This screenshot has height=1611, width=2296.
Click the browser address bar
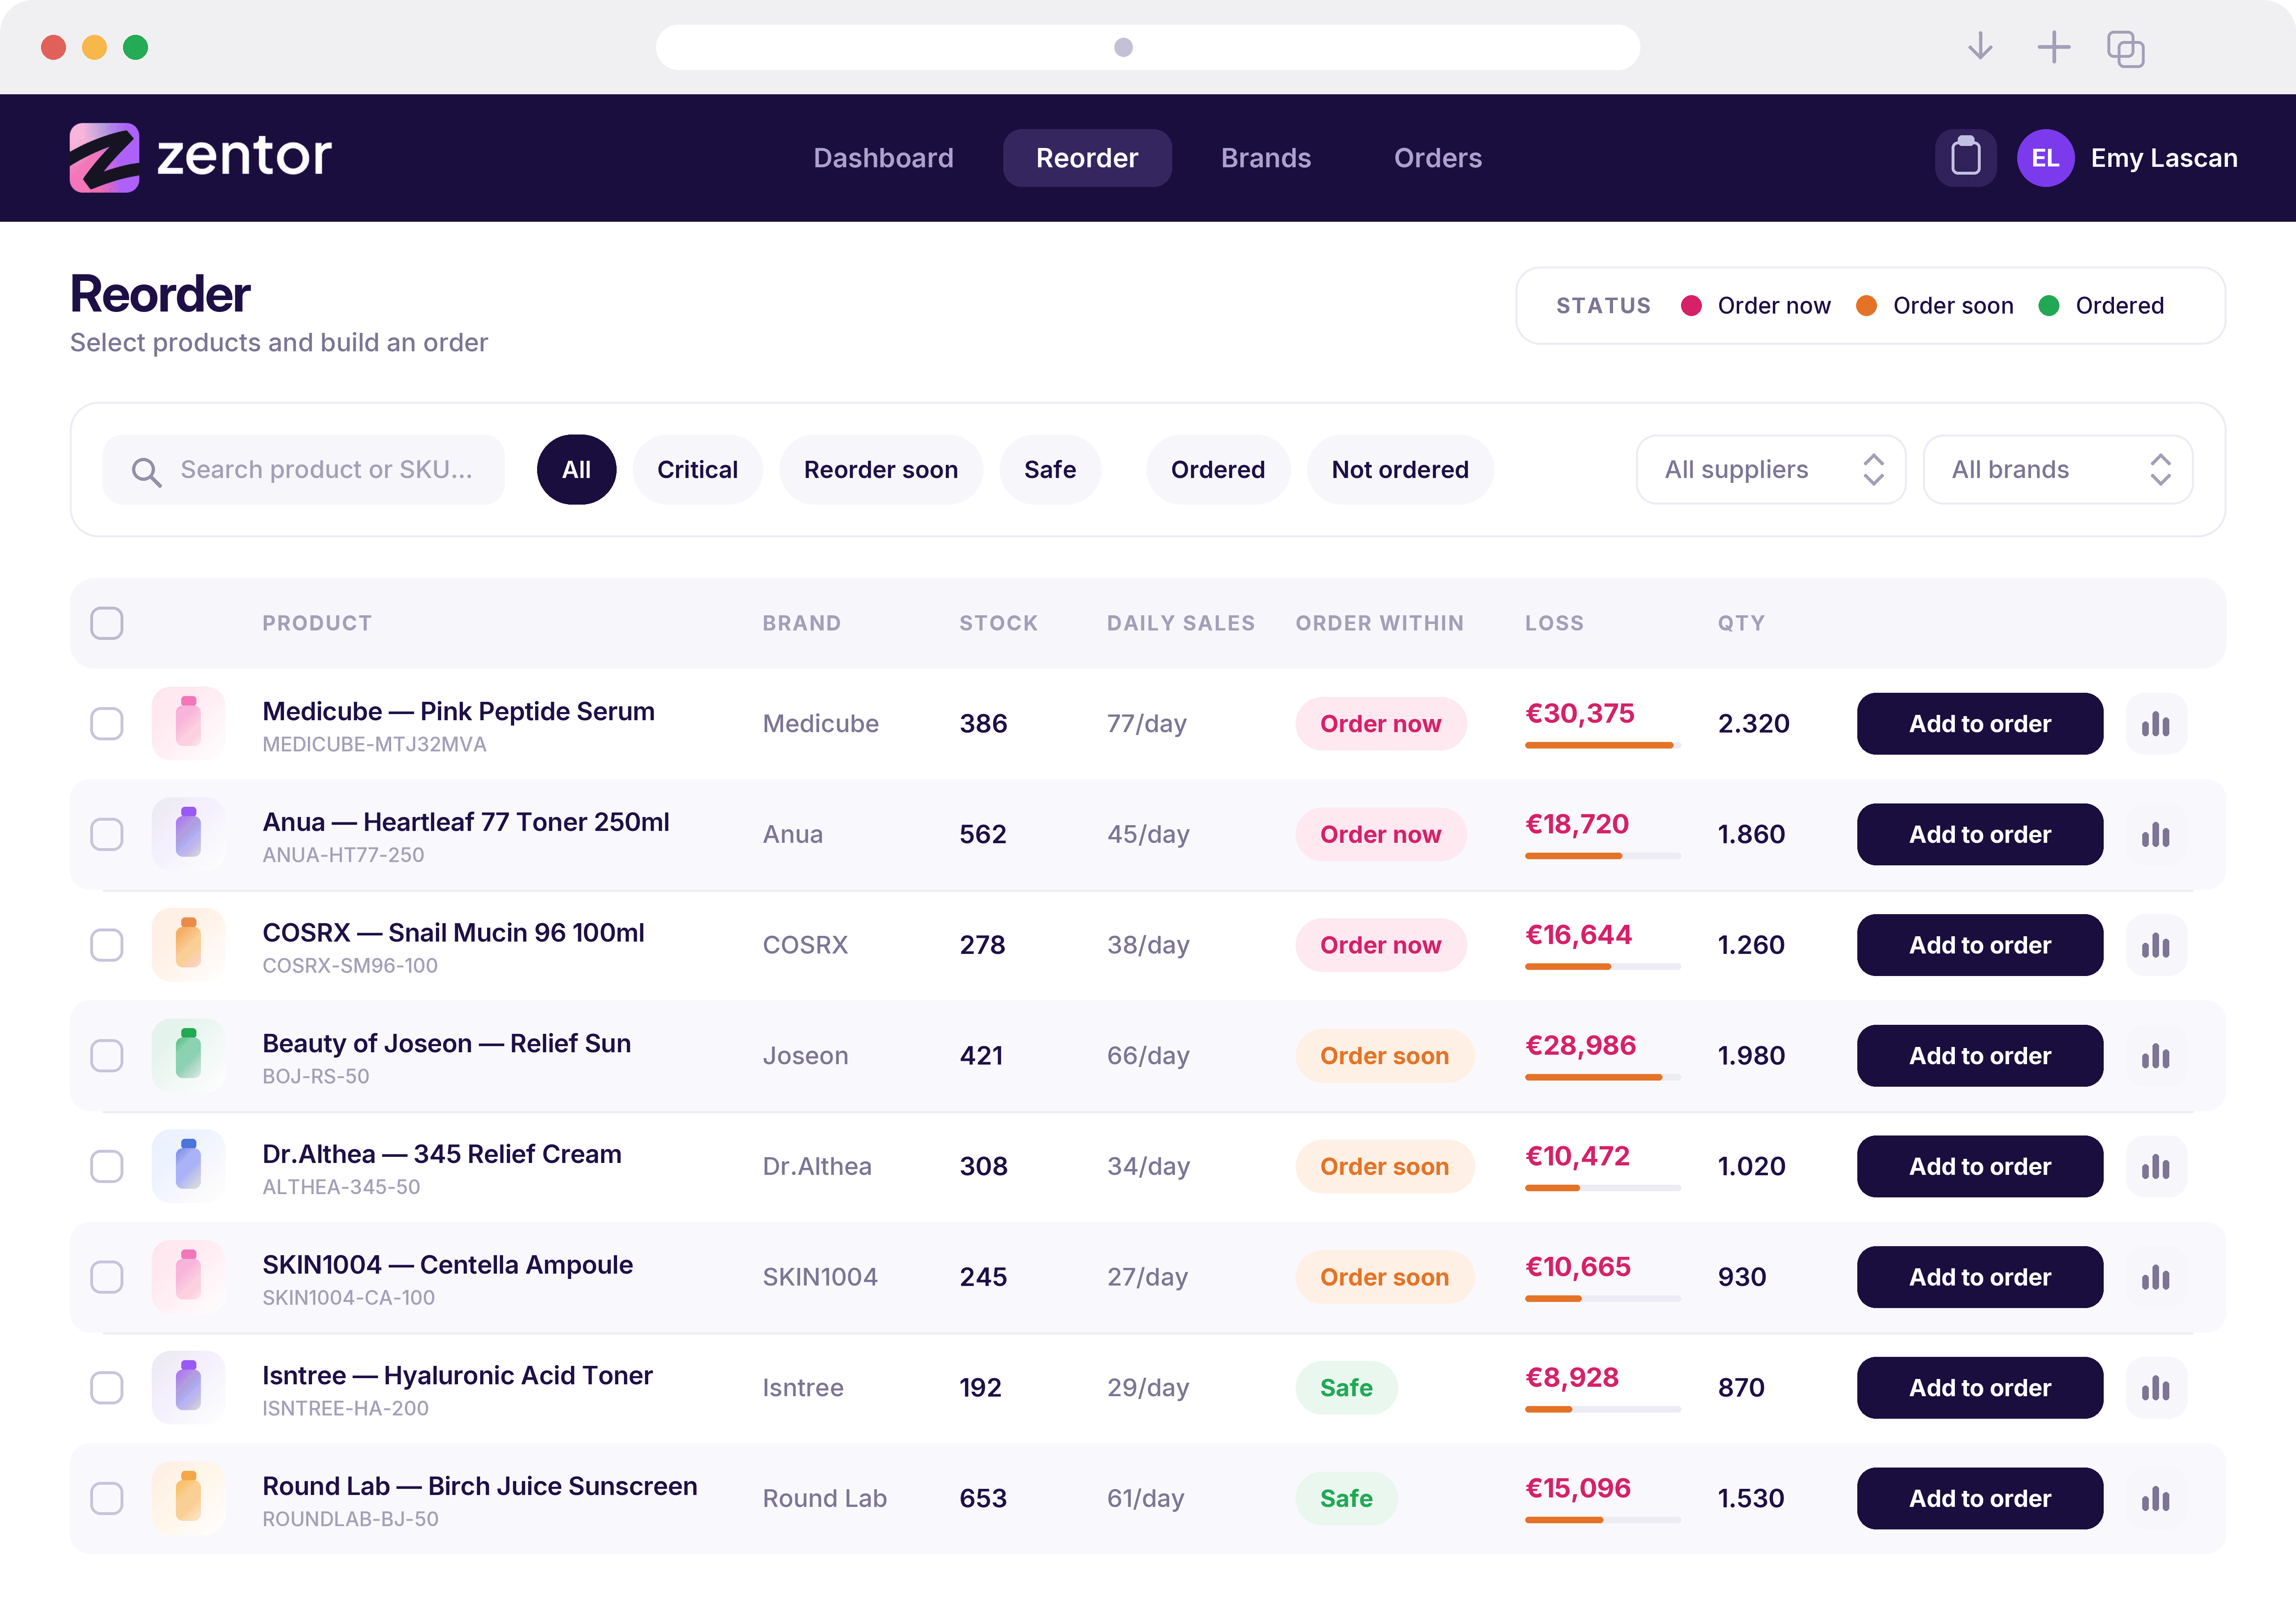pyautogui.click(x=1147, y=47)
